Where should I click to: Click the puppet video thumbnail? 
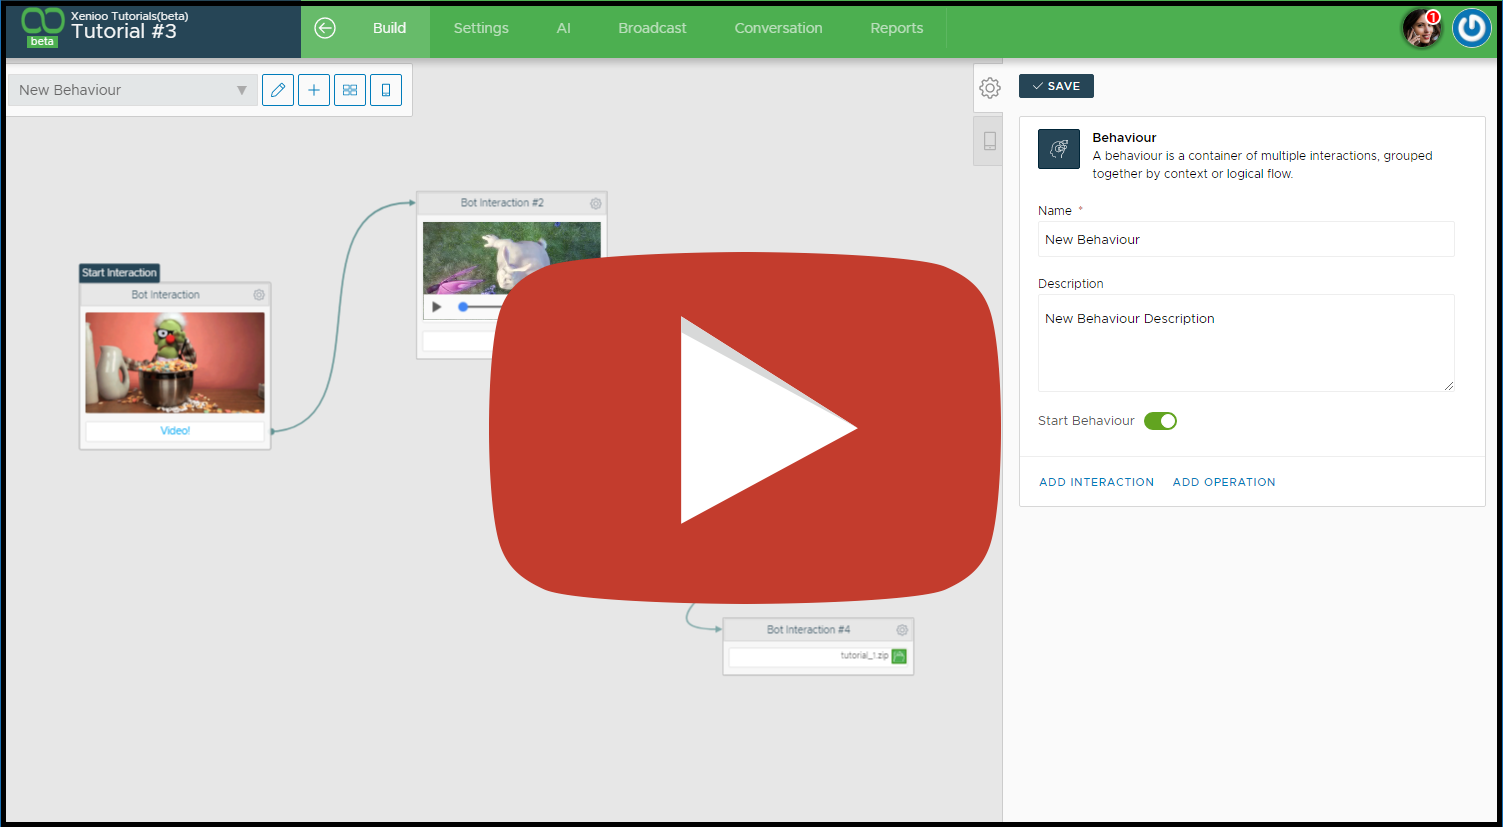[x=175, y=363]
